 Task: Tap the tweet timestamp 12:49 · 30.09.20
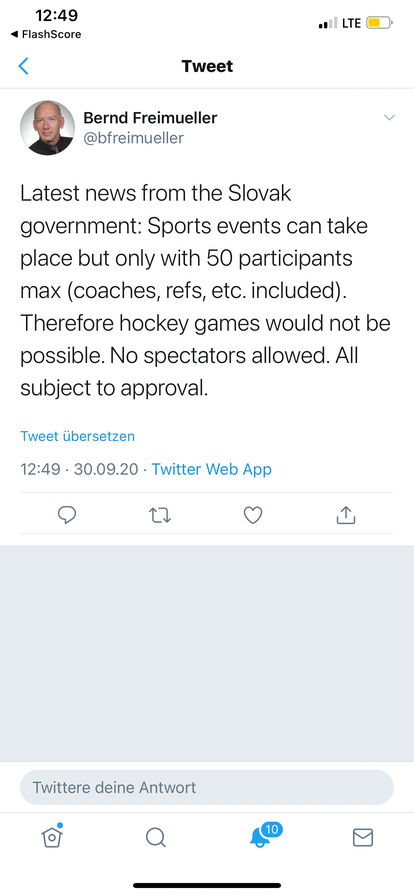[79, 469]
